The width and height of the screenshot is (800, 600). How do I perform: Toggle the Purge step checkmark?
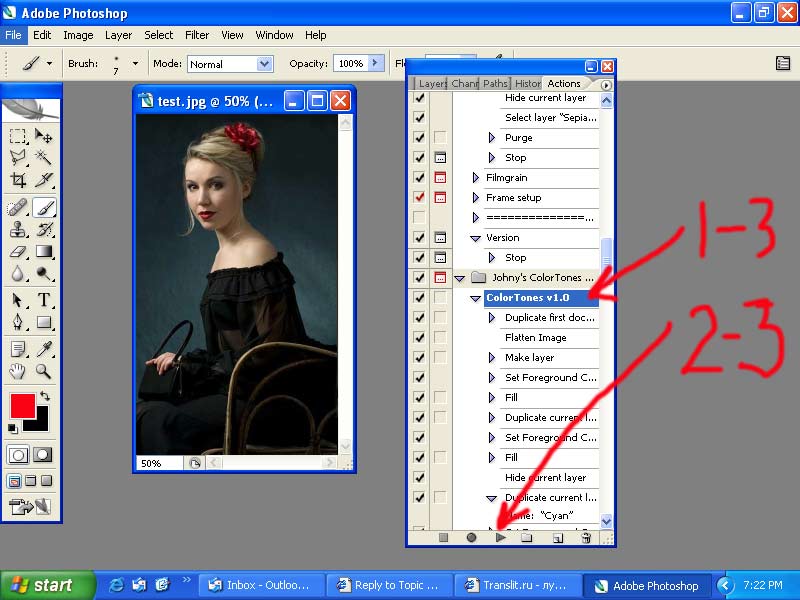coord(419,137)
